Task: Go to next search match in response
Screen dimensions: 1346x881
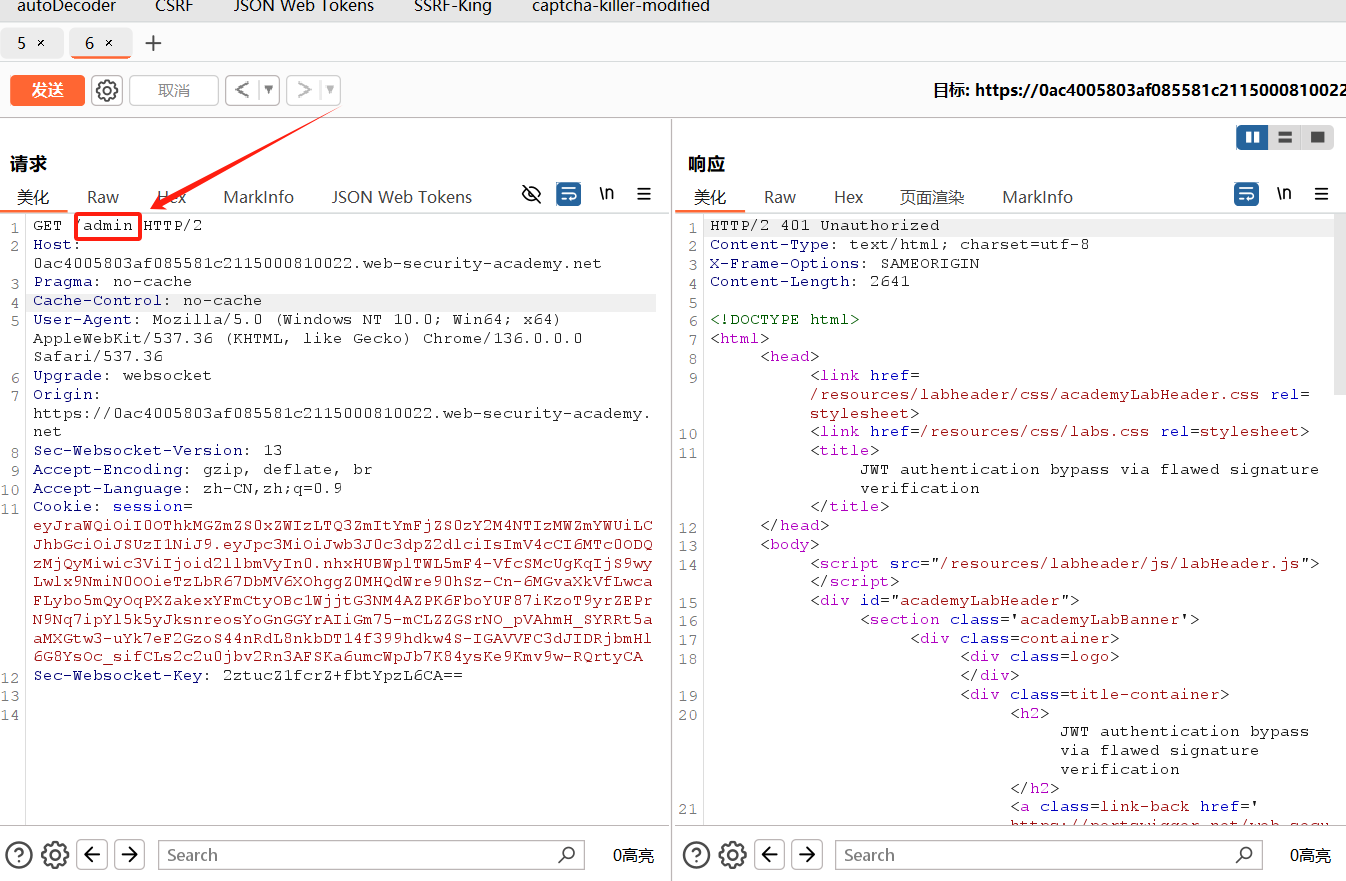Action: point(807,855)
